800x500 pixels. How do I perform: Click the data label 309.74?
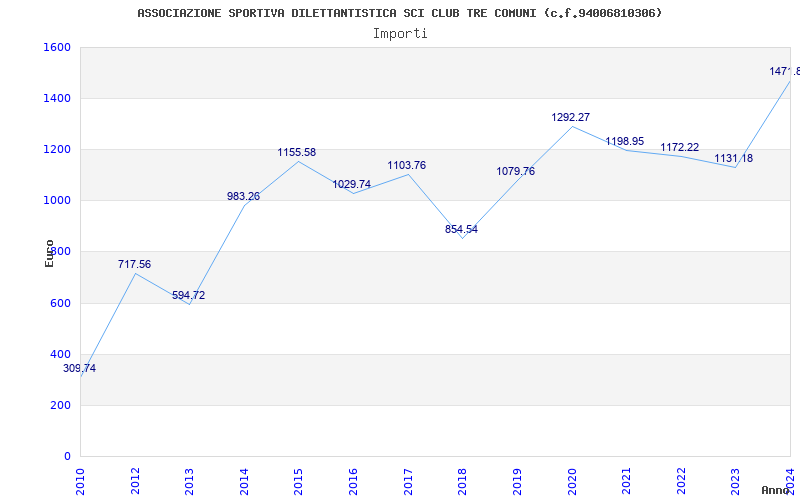[80, 368]
